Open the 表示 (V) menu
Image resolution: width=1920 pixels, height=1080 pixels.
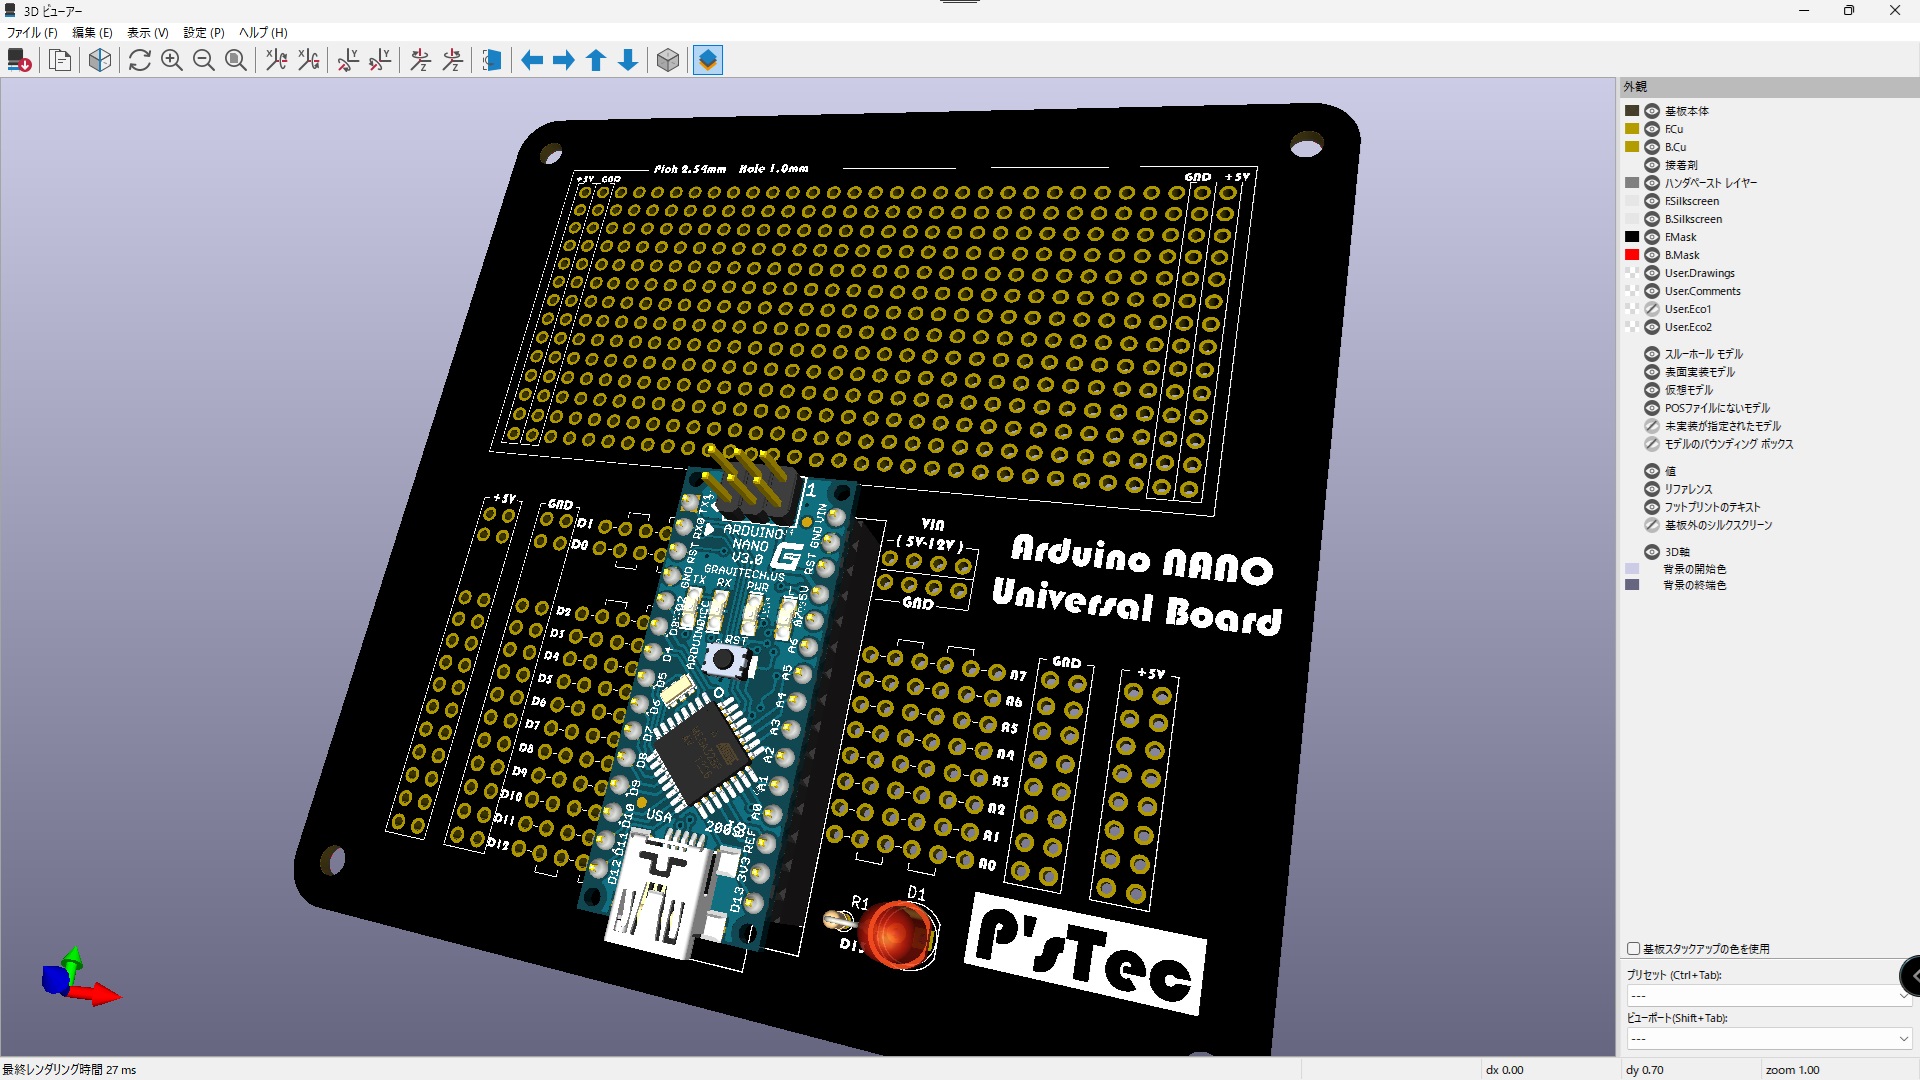tap(147, 33)
